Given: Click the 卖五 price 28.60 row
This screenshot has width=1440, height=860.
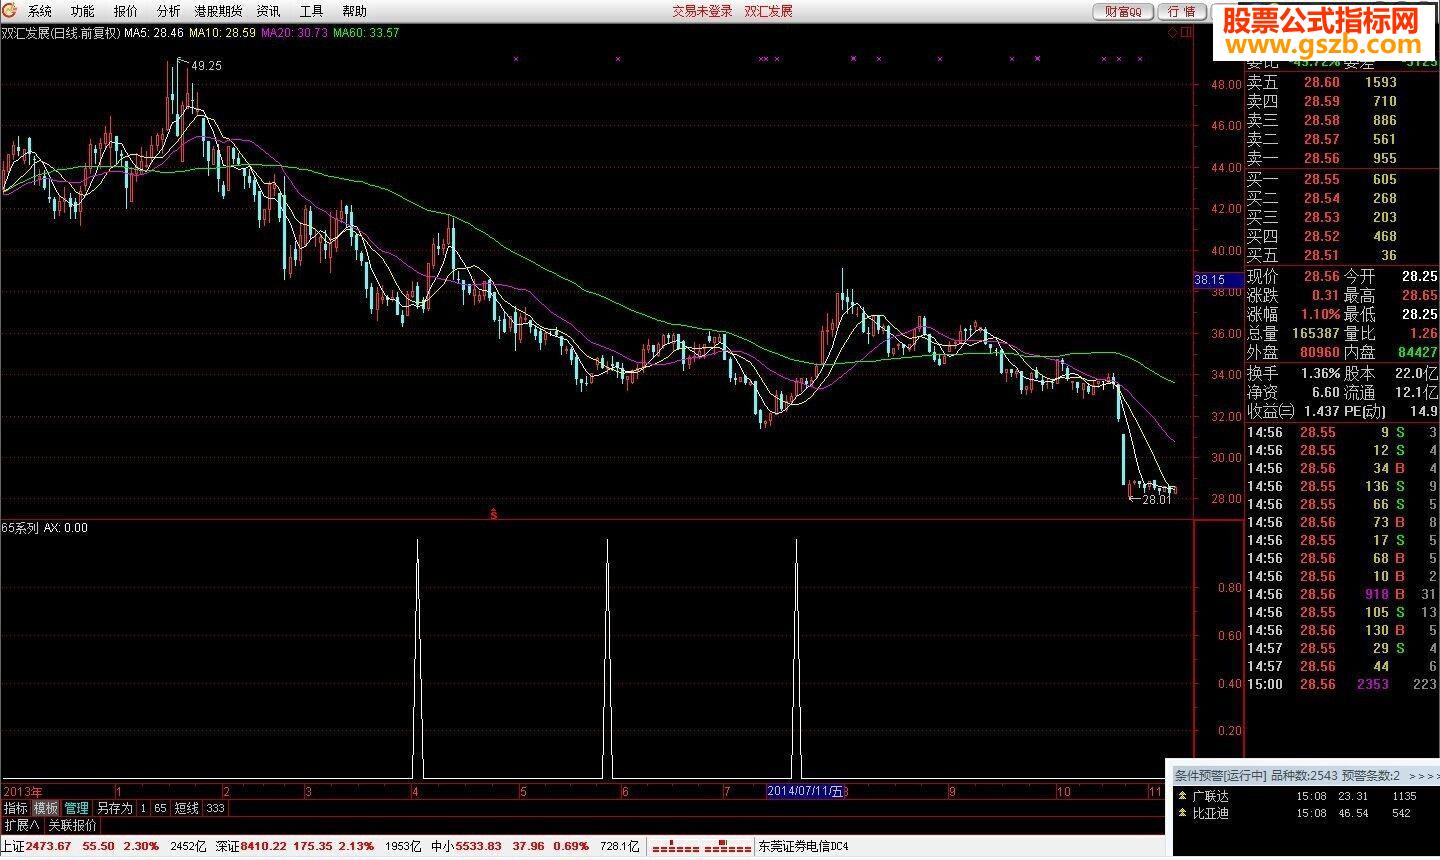Looking at the screenshot, I should (x=1342, y=82).
